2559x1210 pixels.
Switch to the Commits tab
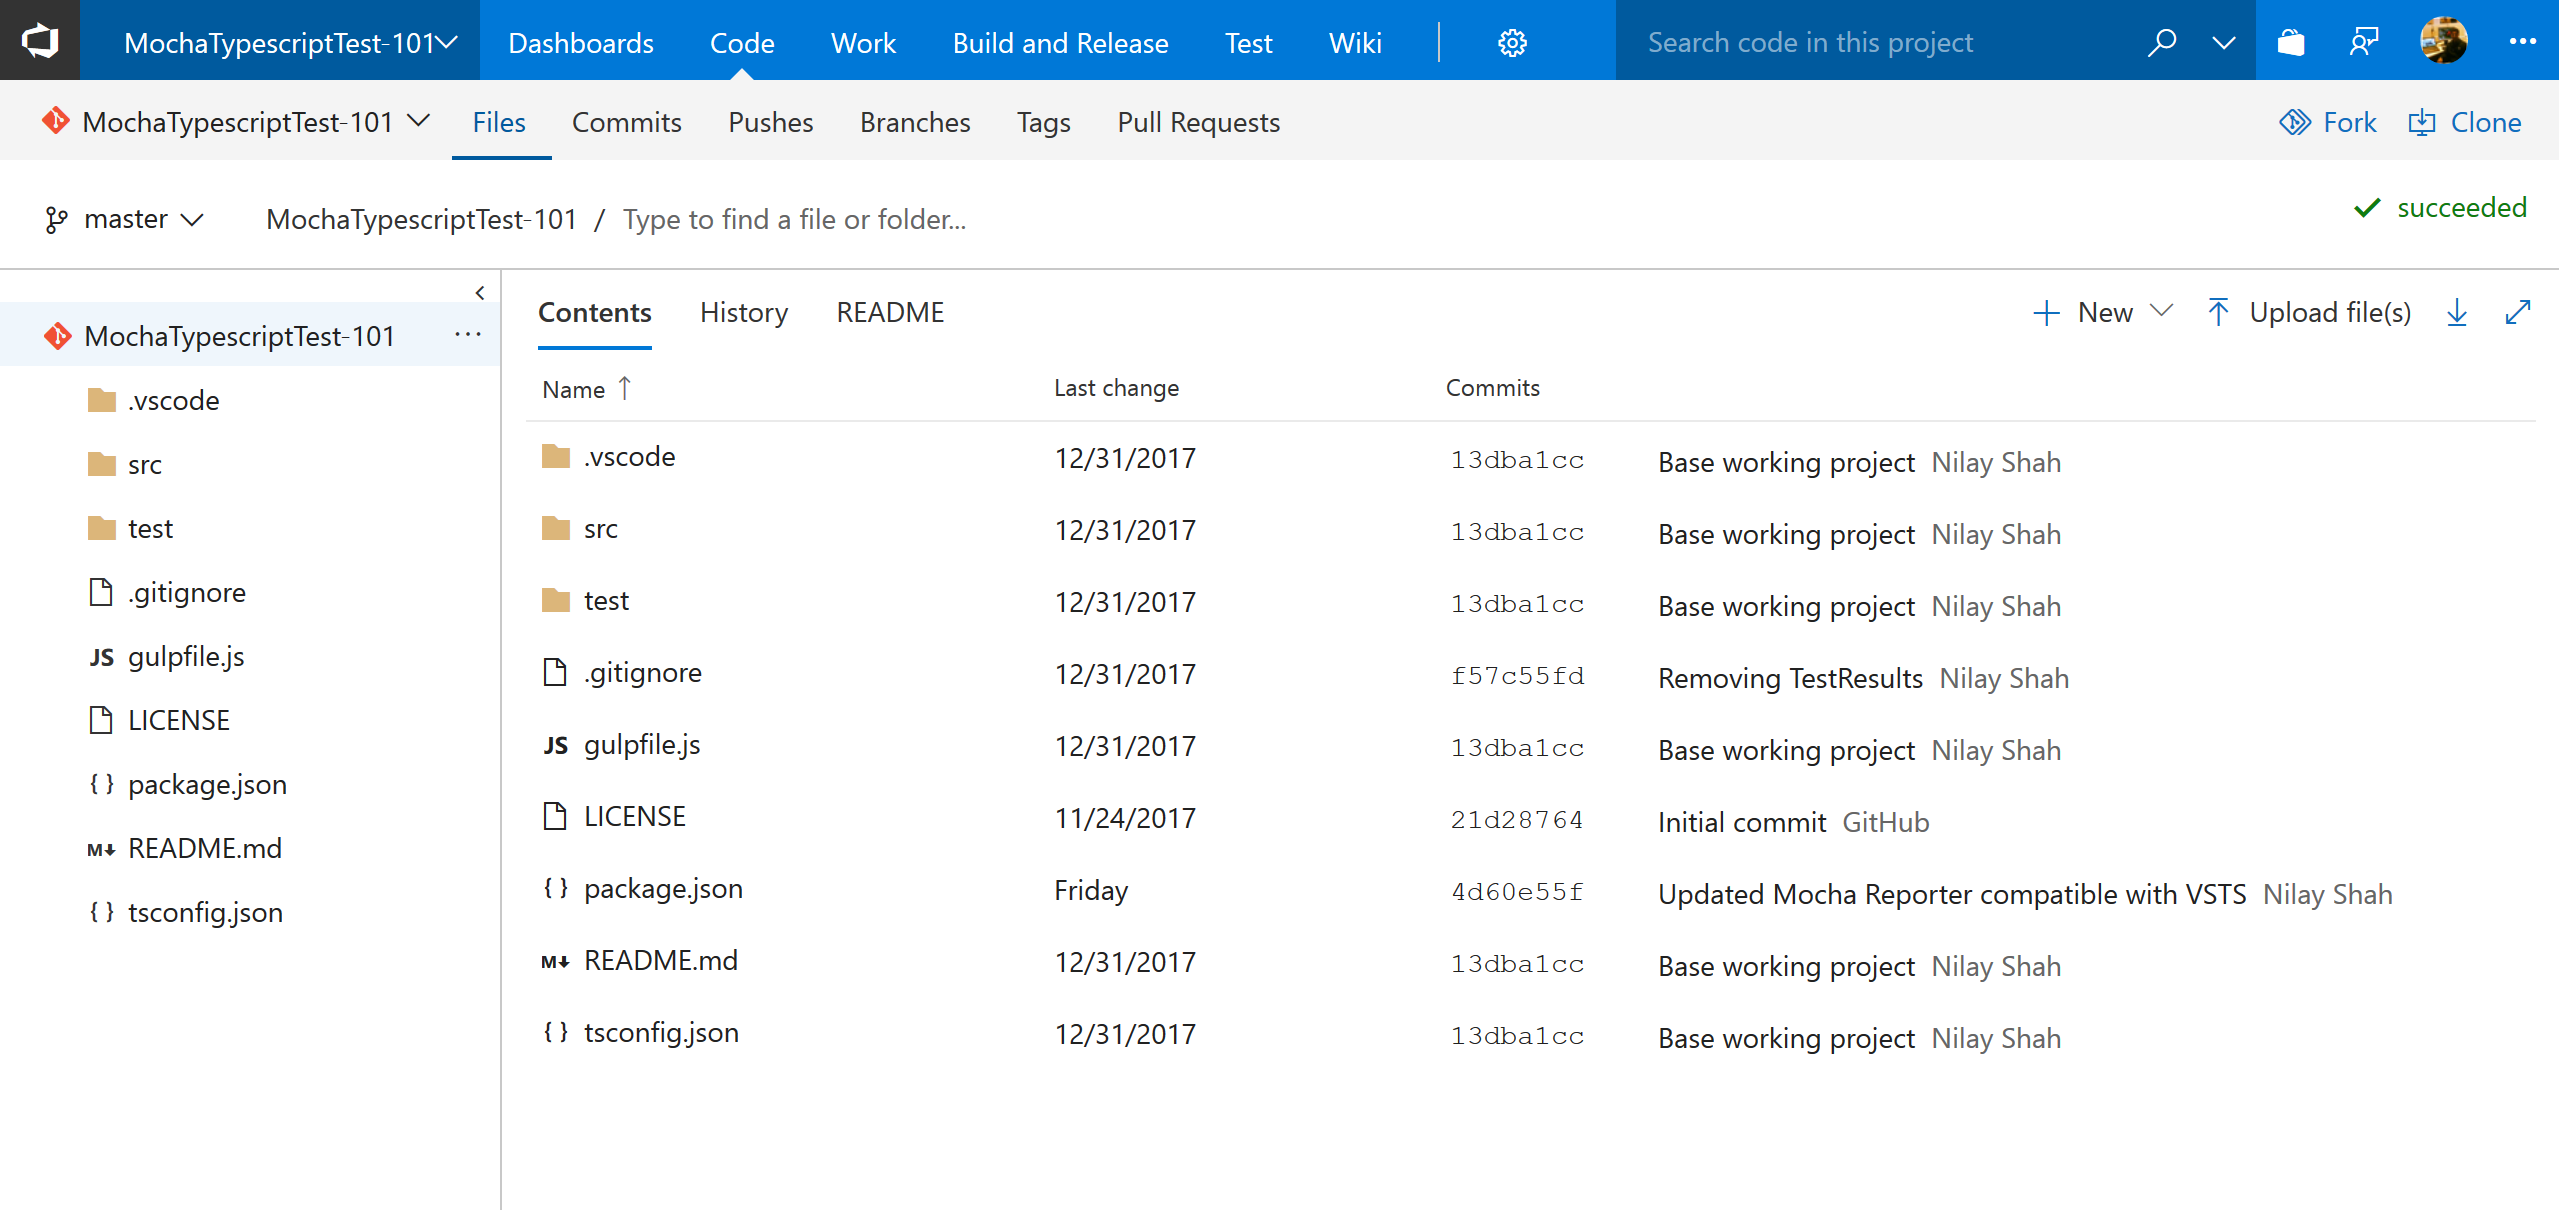click(627, 122)
